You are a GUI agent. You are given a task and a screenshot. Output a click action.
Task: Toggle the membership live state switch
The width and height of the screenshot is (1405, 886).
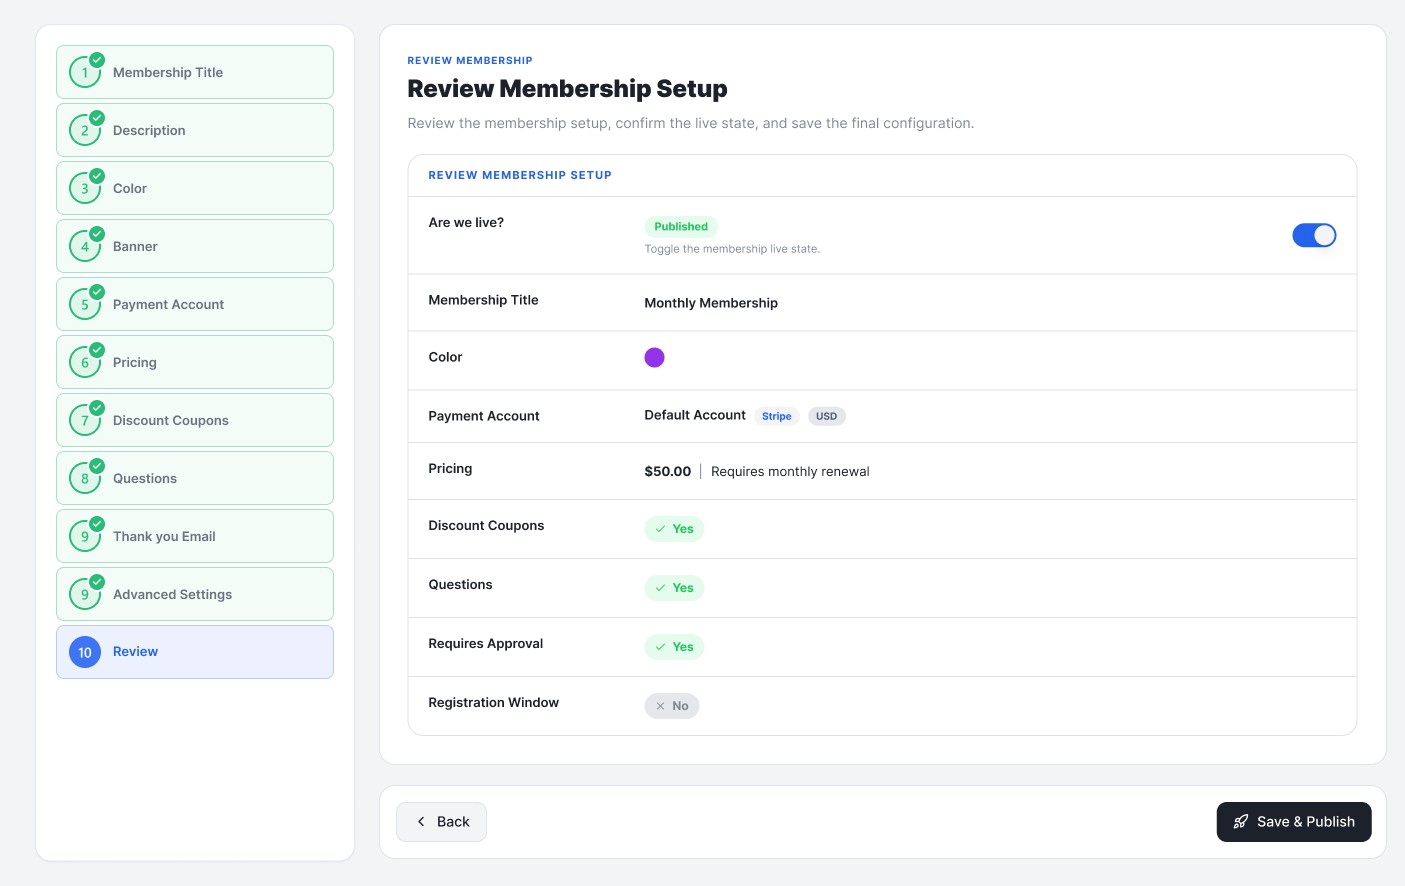pos(1314,235)
